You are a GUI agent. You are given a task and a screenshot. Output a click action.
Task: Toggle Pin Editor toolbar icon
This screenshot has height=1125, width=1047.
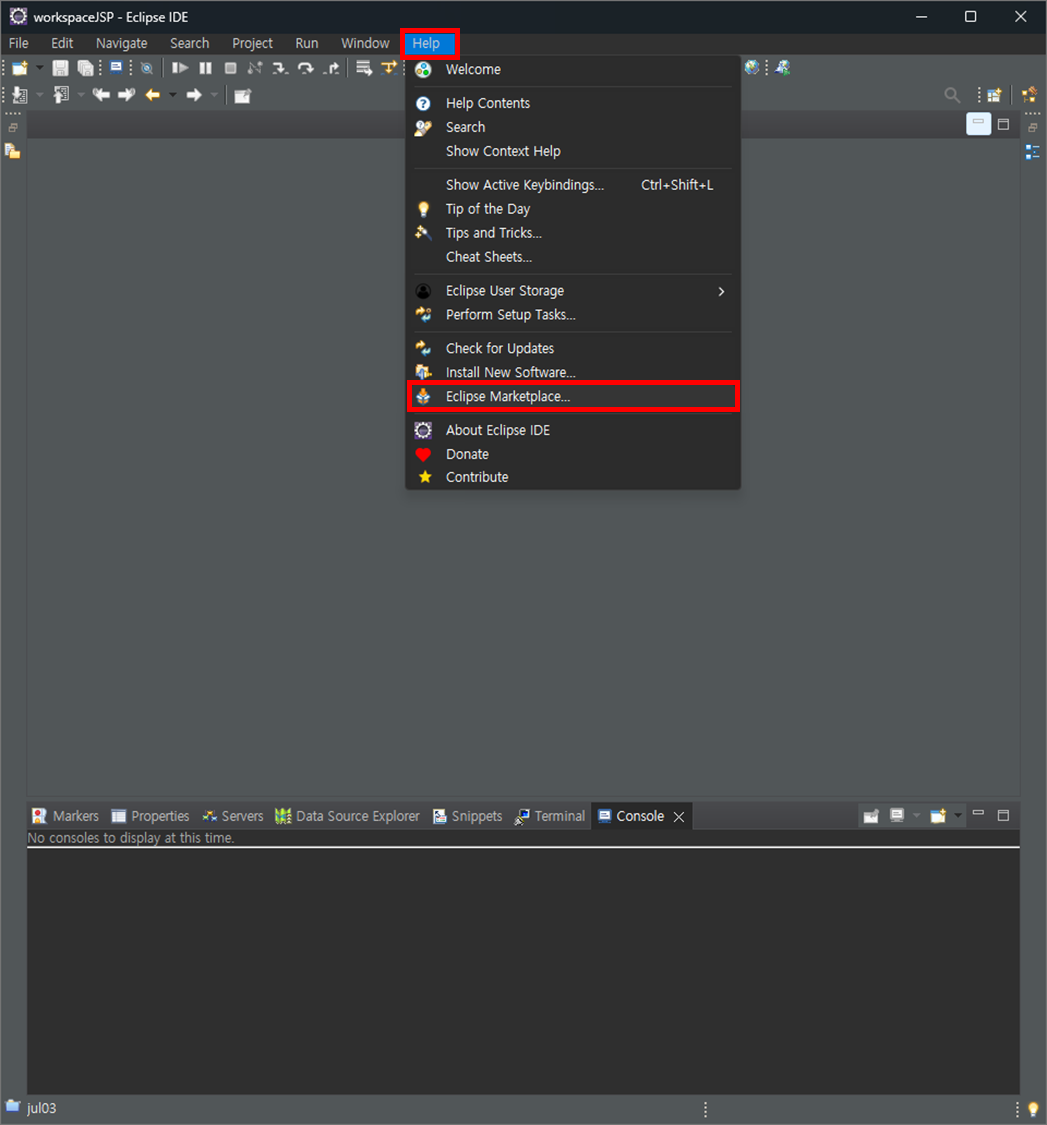point(243,95)
